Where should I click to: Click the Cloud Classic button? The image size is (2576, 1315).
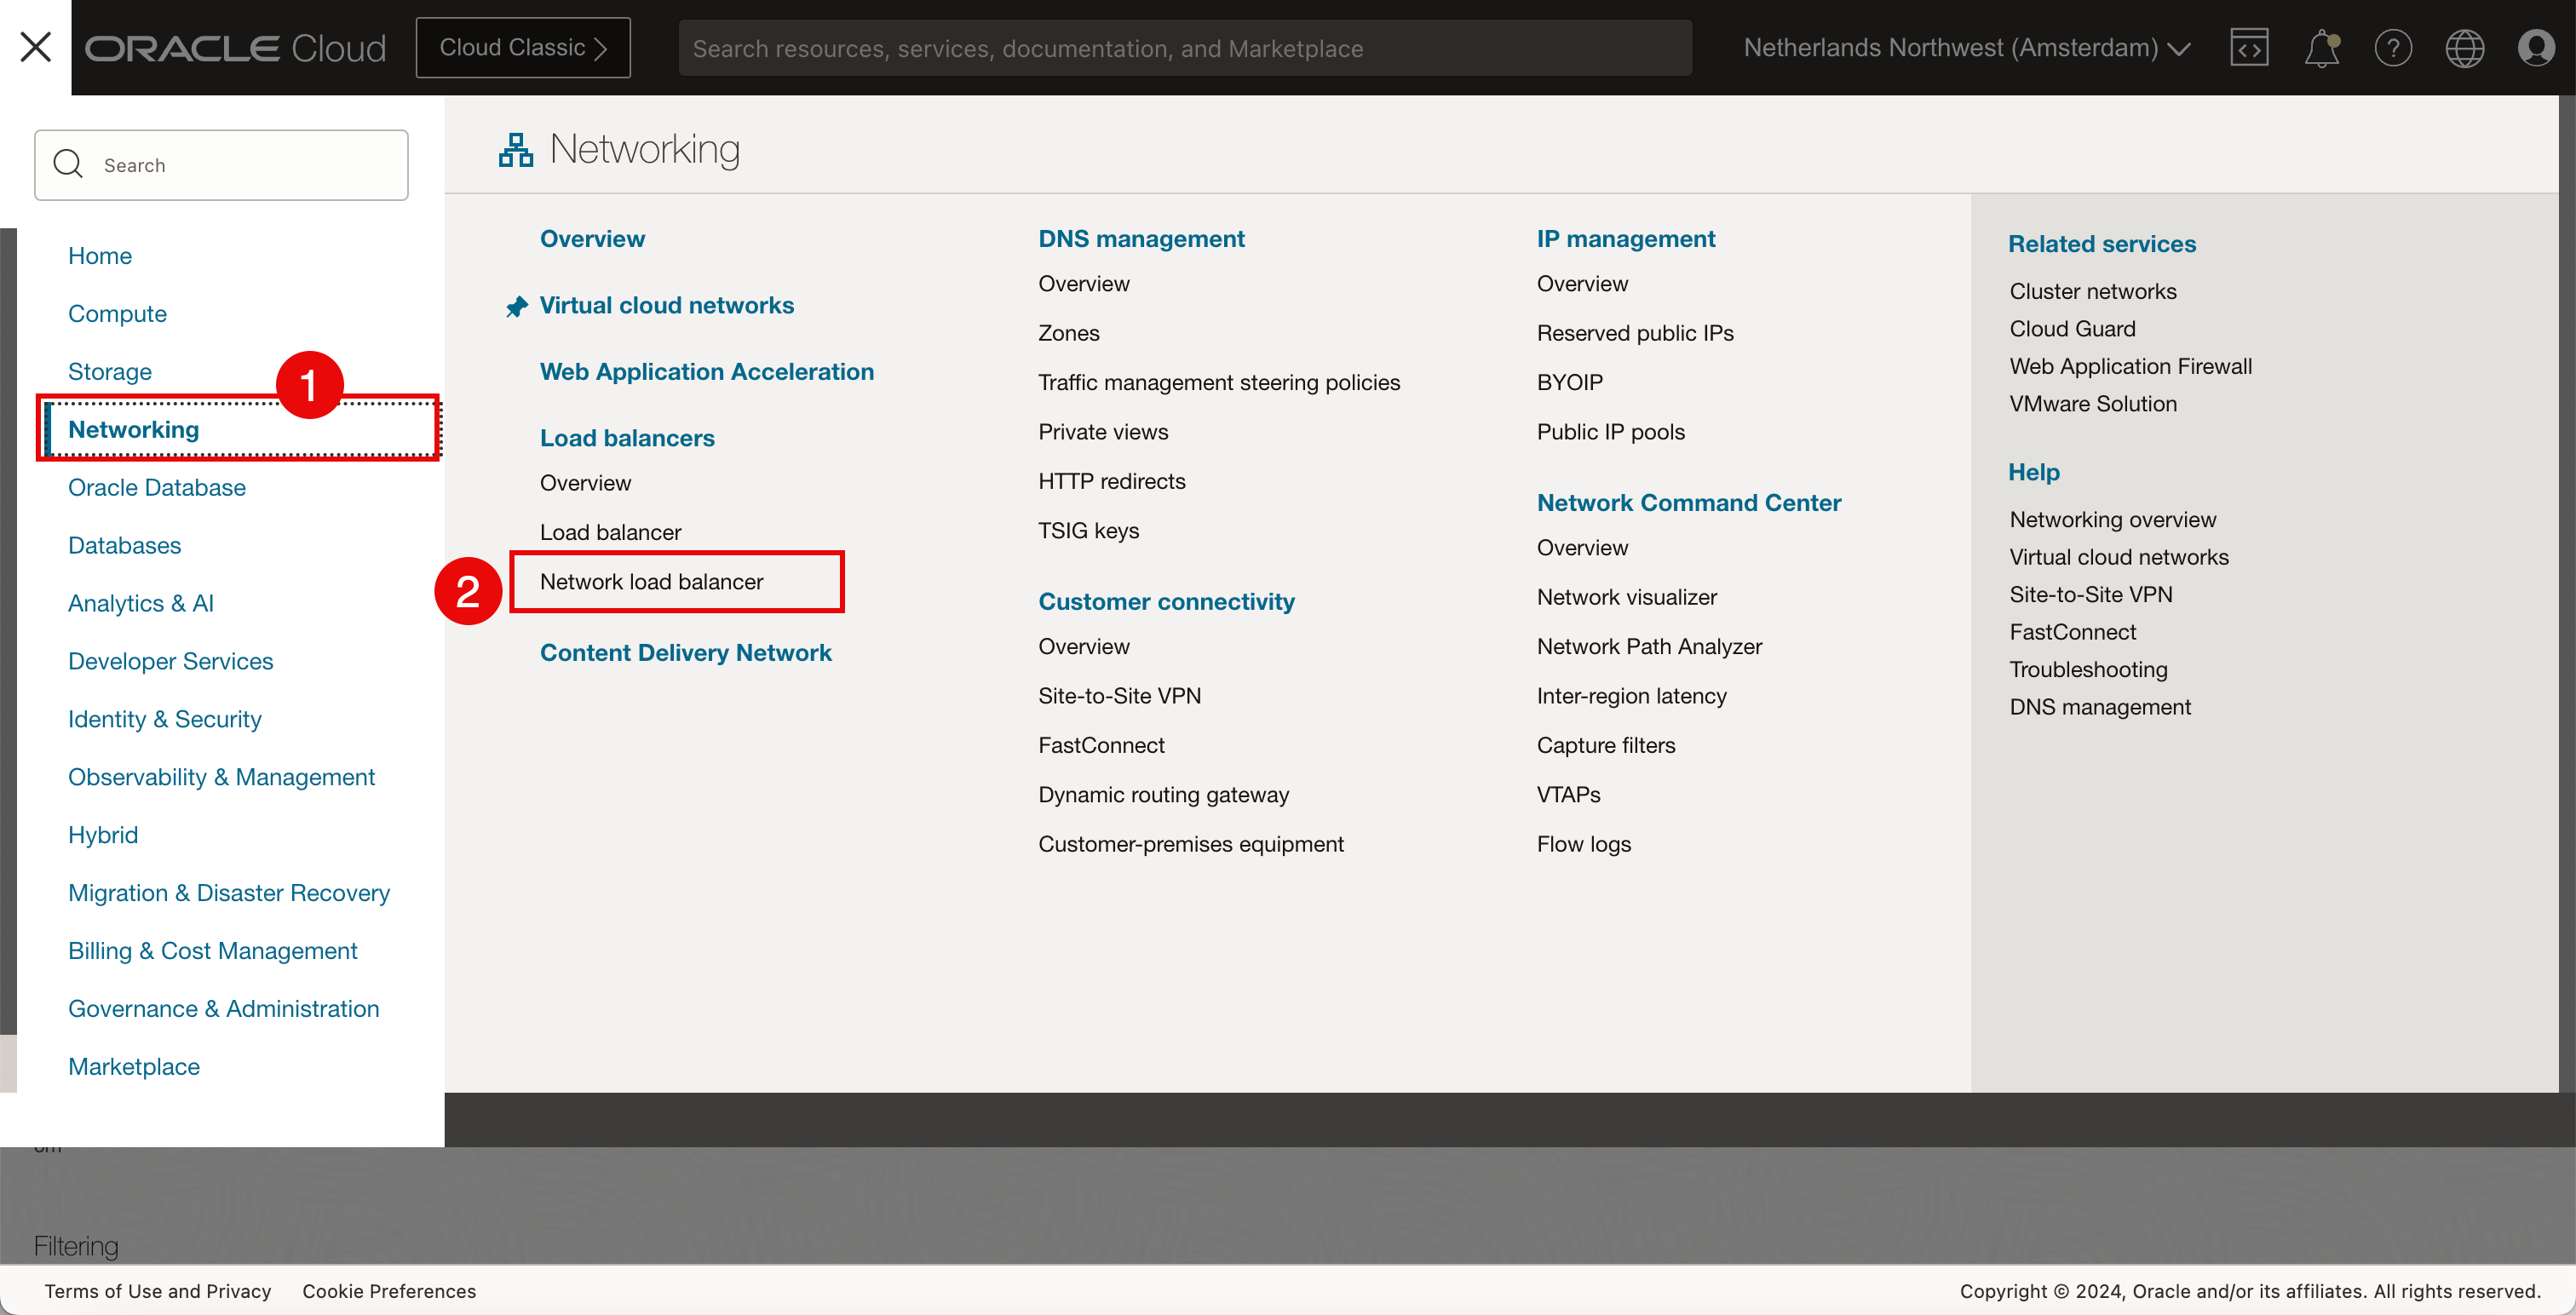523,48
